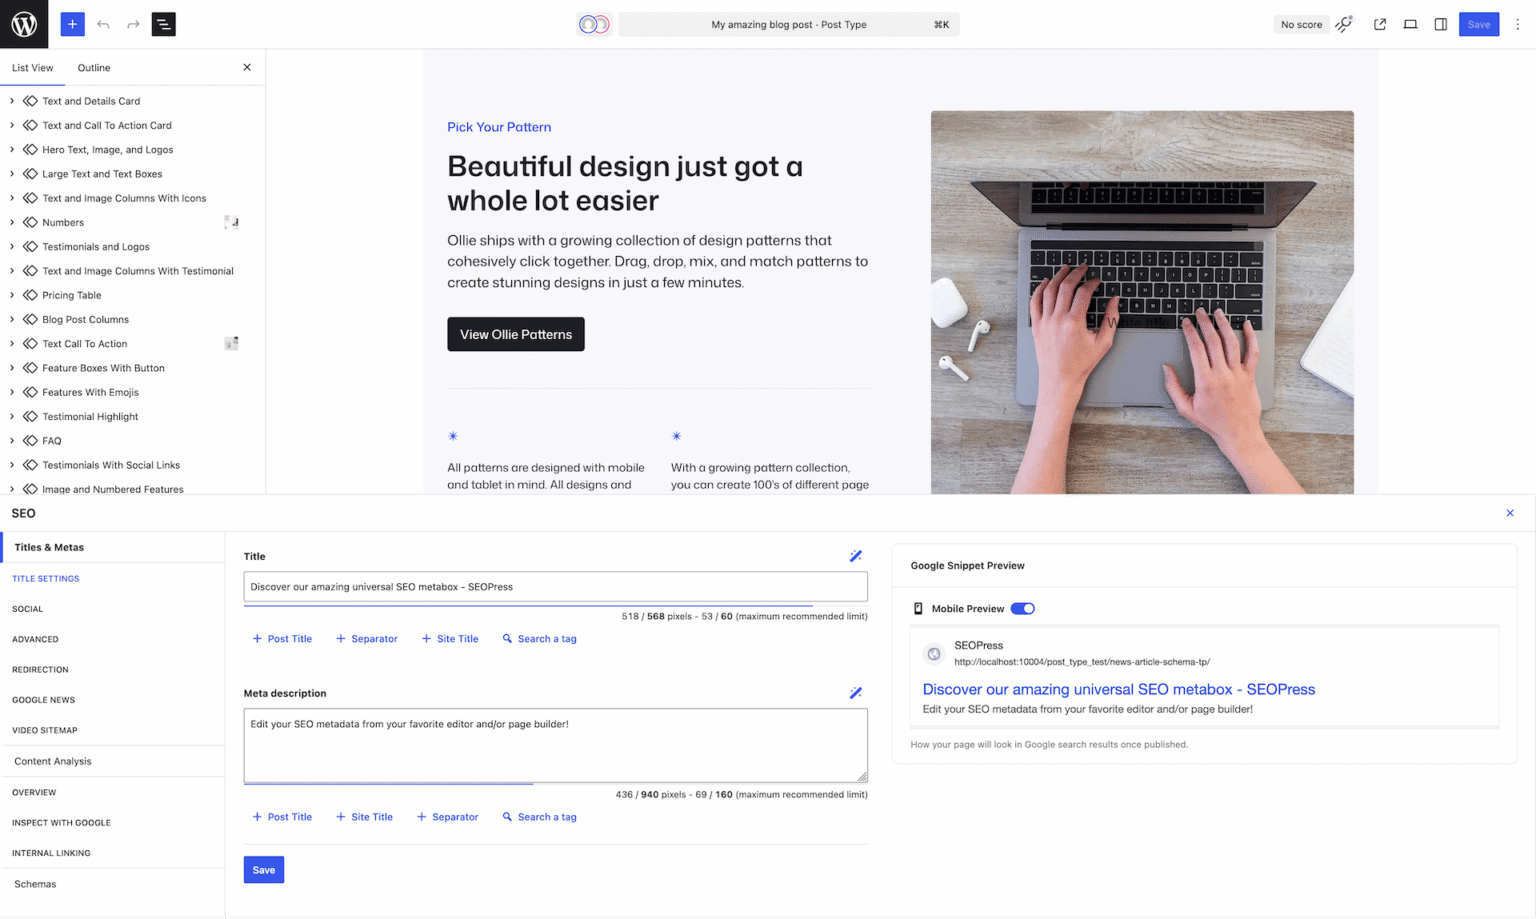1536x919 pixels.
Task: Close the SEO metabox panel
Action: (x=1510, y=513)
